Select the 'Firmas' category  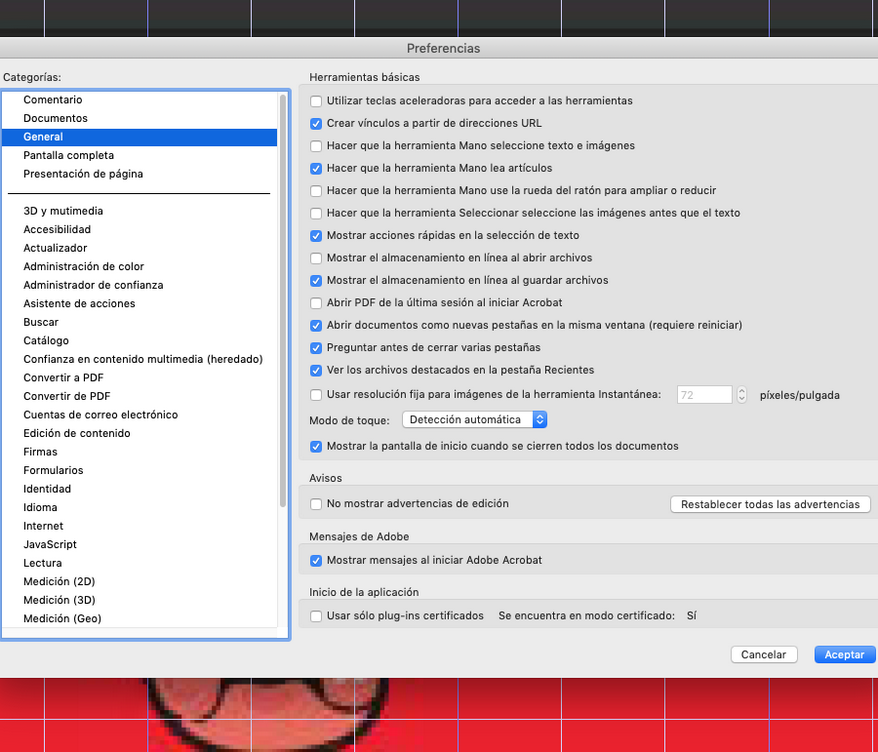(x=40, y=451)
